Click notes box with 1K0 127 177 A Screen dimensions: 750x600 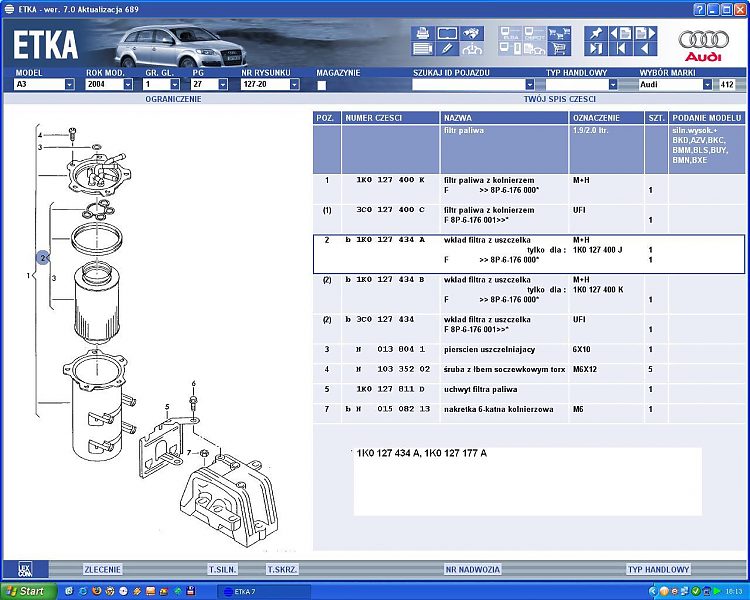tap(528, 481)
